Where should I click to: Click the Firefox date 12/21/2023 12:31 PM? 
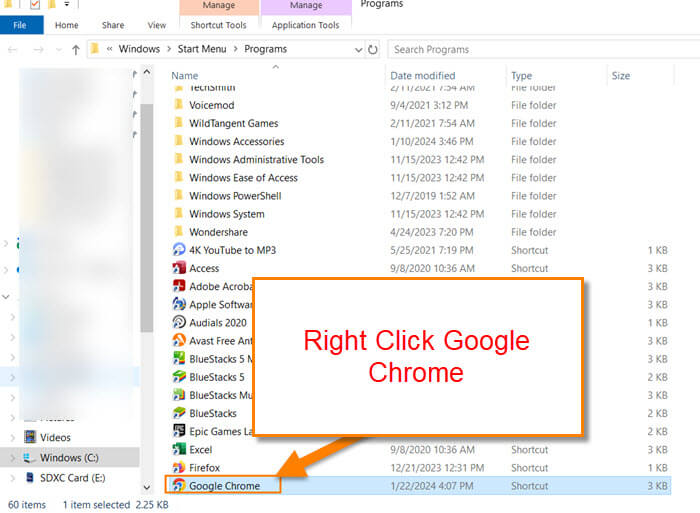(437, 468)
